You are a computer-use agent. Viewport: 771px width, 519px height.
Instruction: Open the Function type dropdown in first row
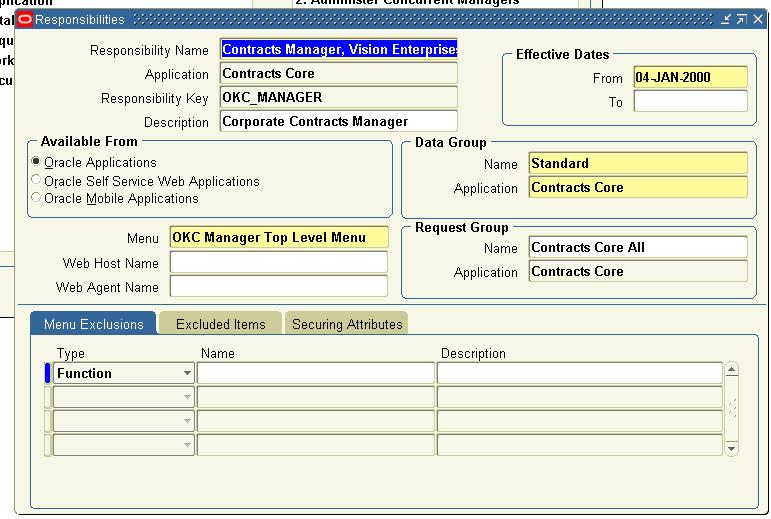[x=187, y=373]
